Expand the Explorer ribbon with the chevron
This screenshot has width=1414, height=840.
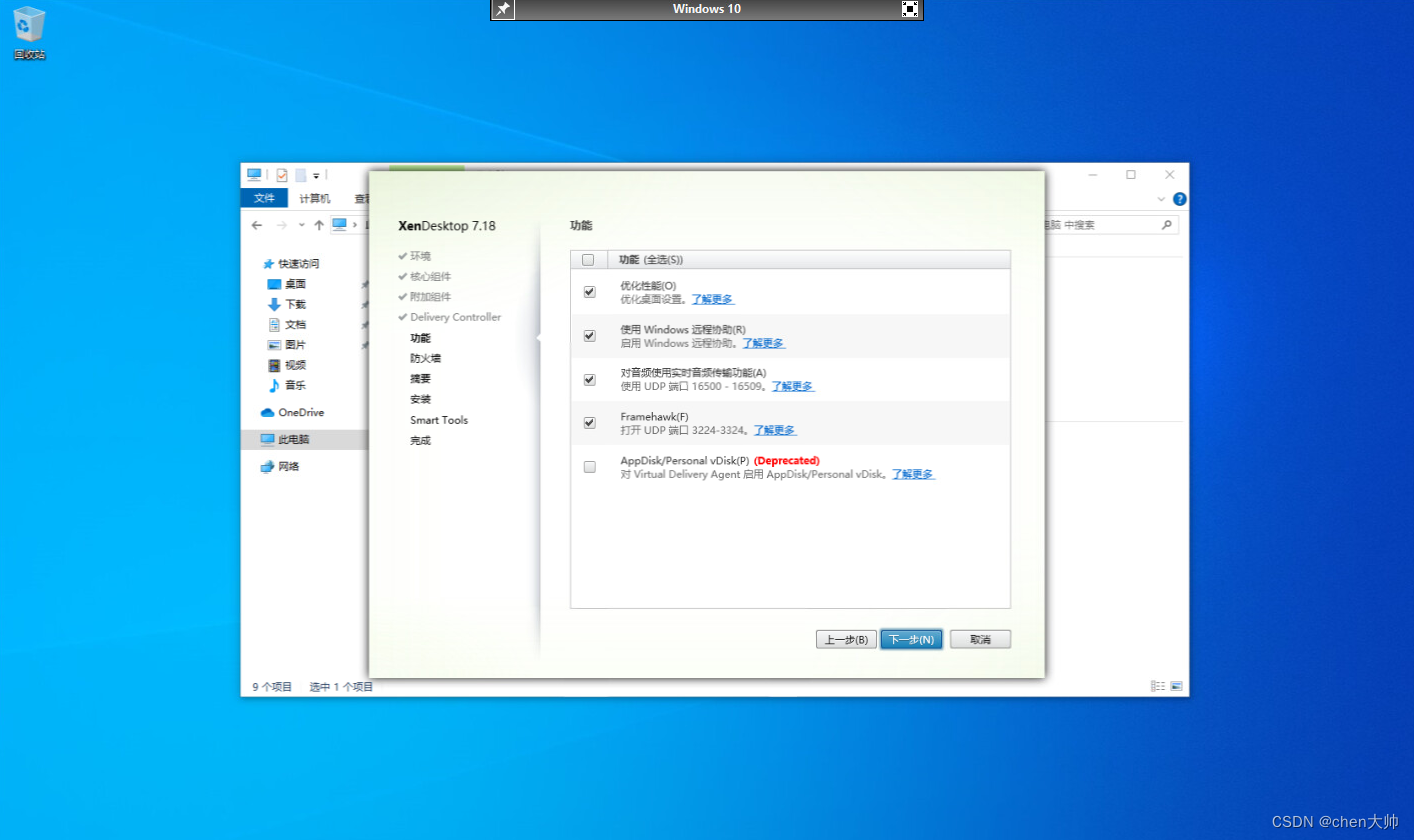(1161, 199)
